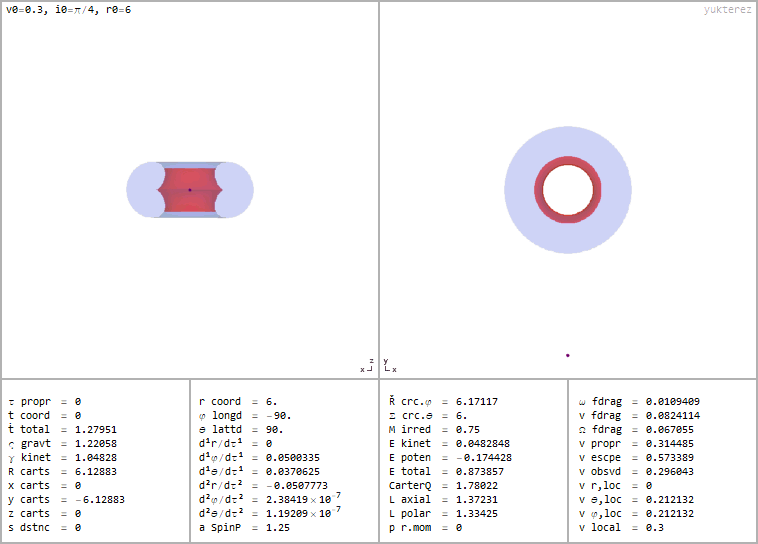Click the r coord row
758x544 pixels.
coord(238,402)
